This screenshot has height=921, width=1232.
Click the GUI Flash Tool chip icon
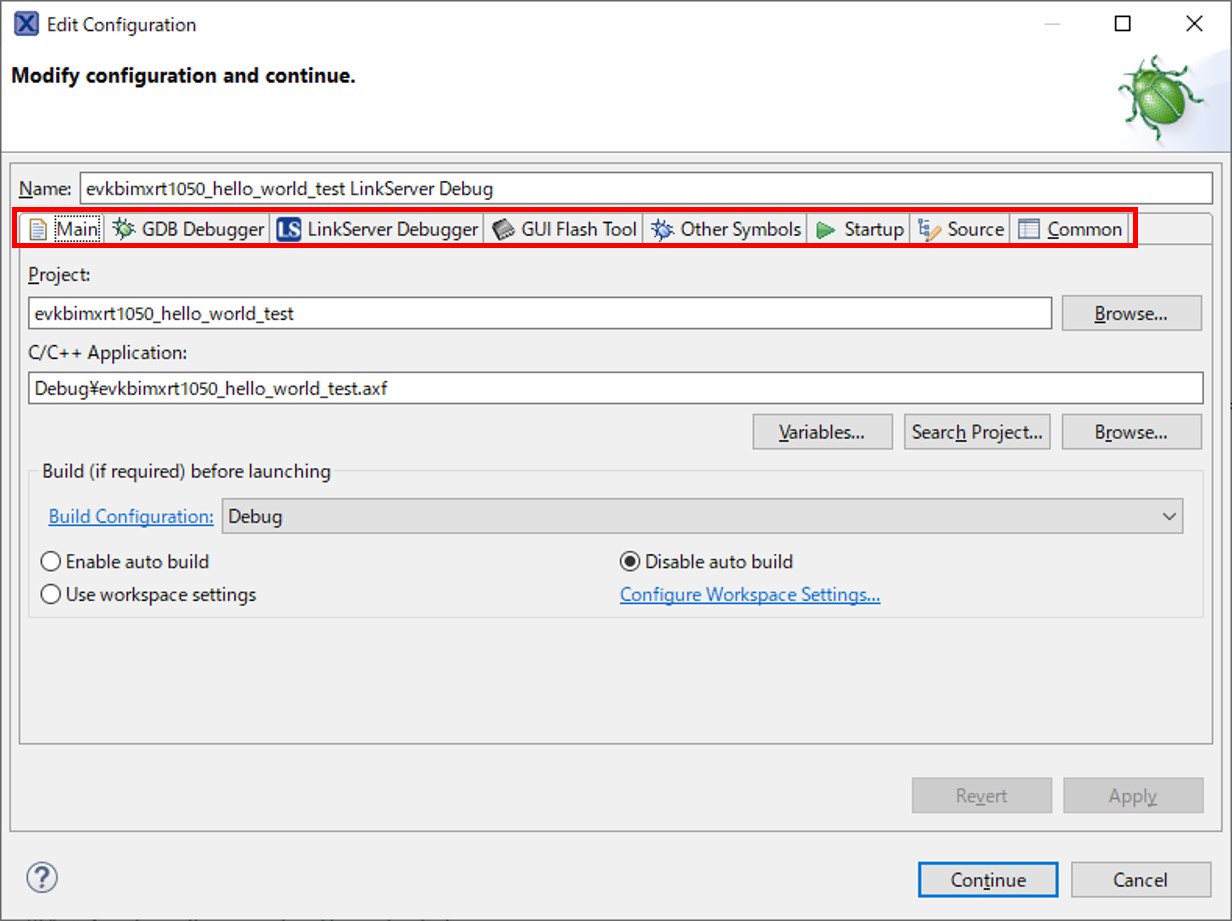click(x=504, y=229)
